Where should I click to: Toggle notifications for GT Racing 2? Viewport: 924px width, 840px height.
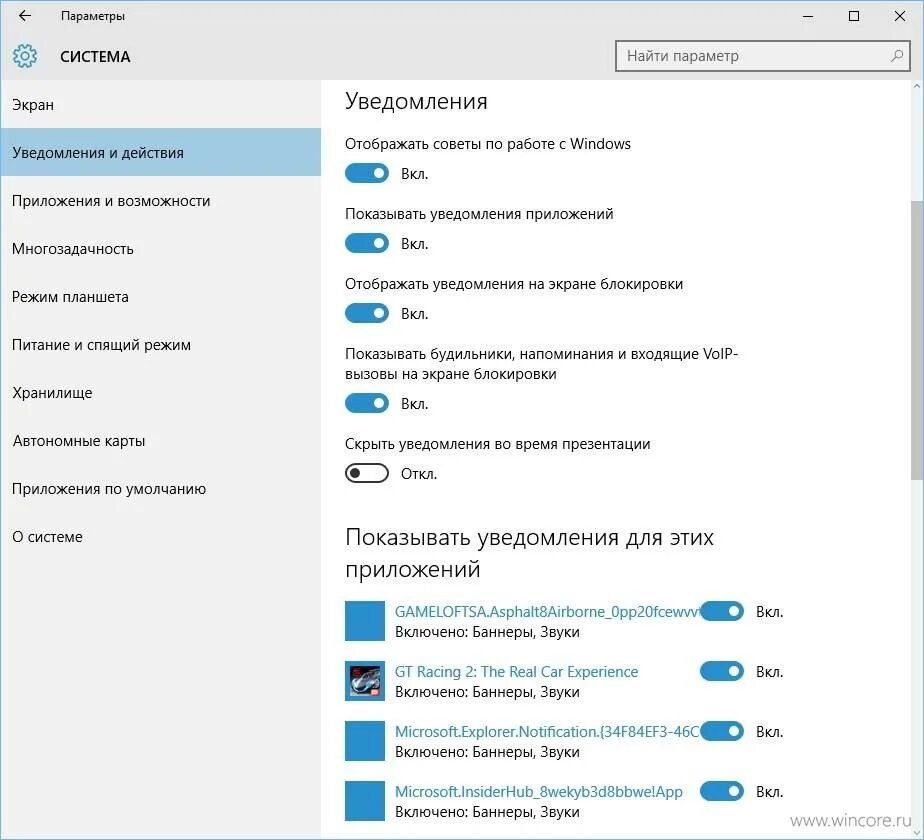[722, 671]
